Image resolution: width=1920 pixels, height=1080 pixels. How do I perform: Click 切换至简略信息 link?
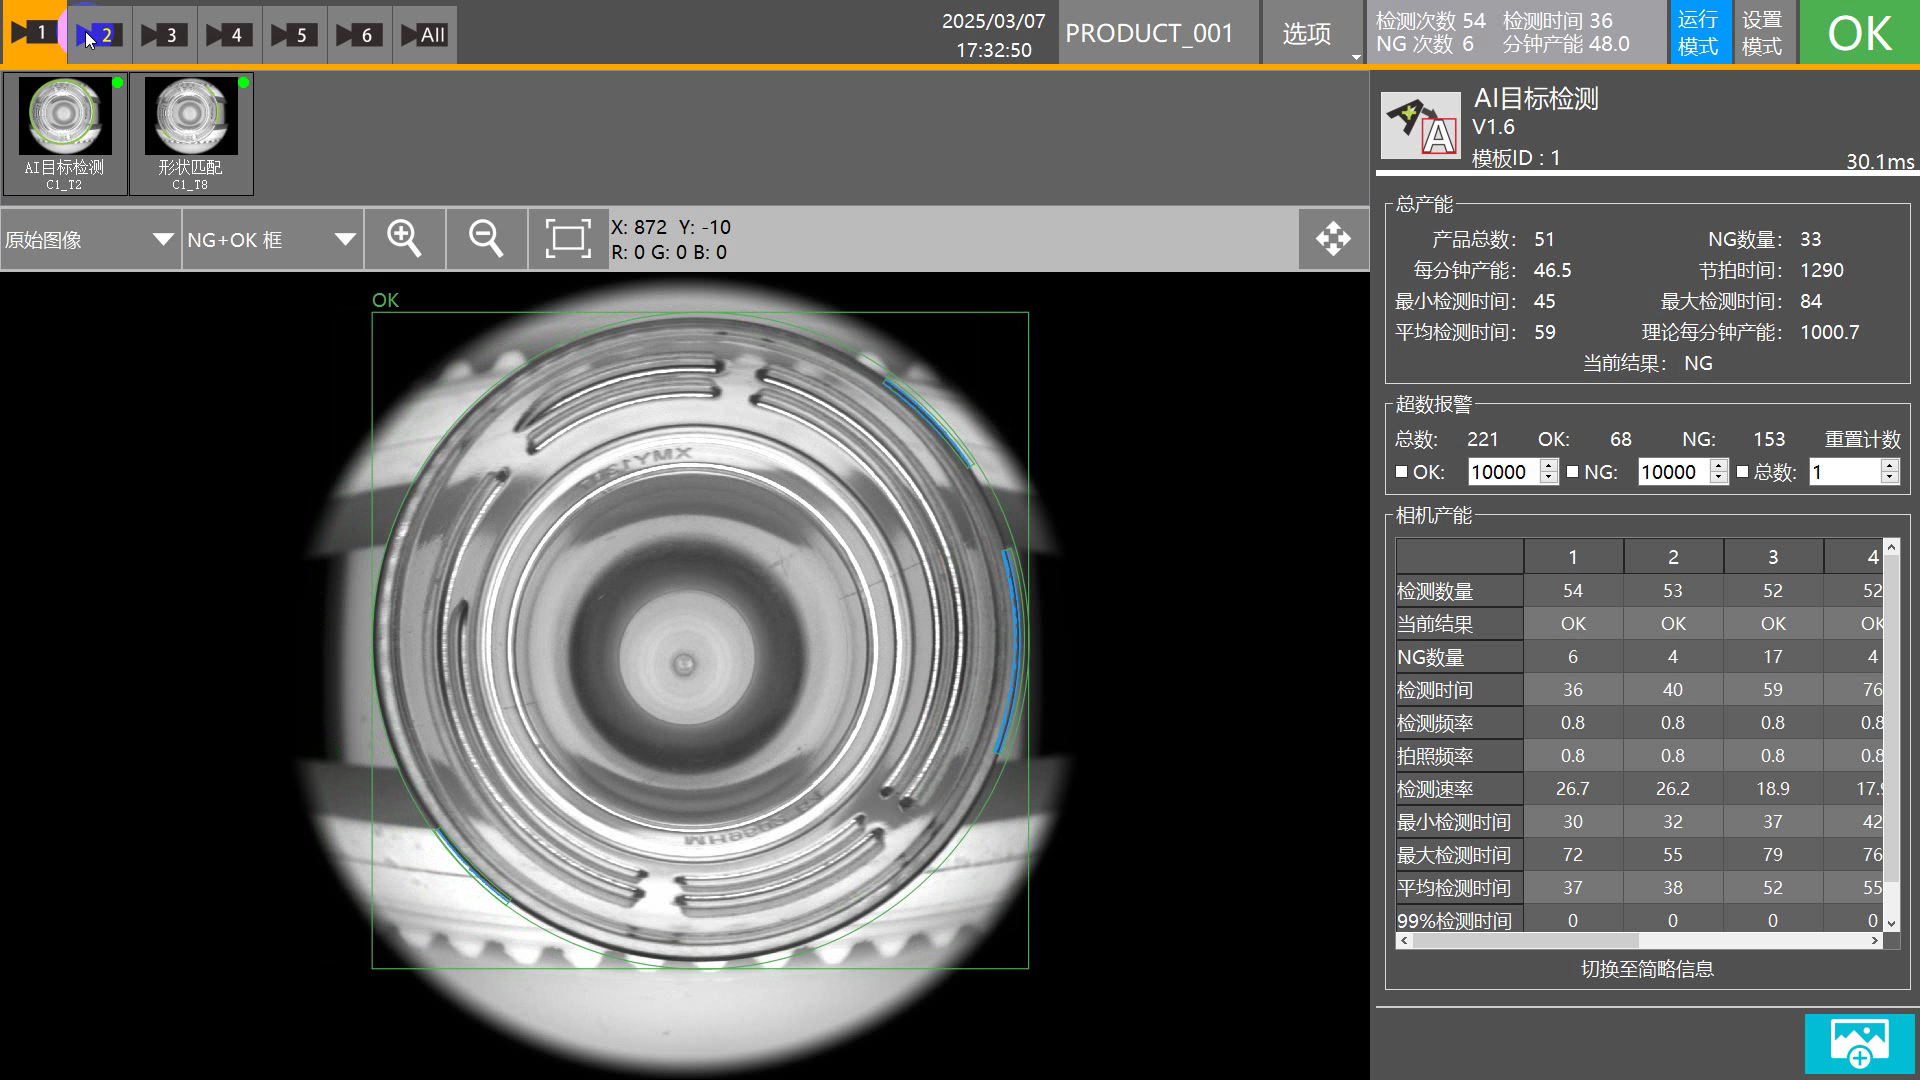tap(1647, 969)
